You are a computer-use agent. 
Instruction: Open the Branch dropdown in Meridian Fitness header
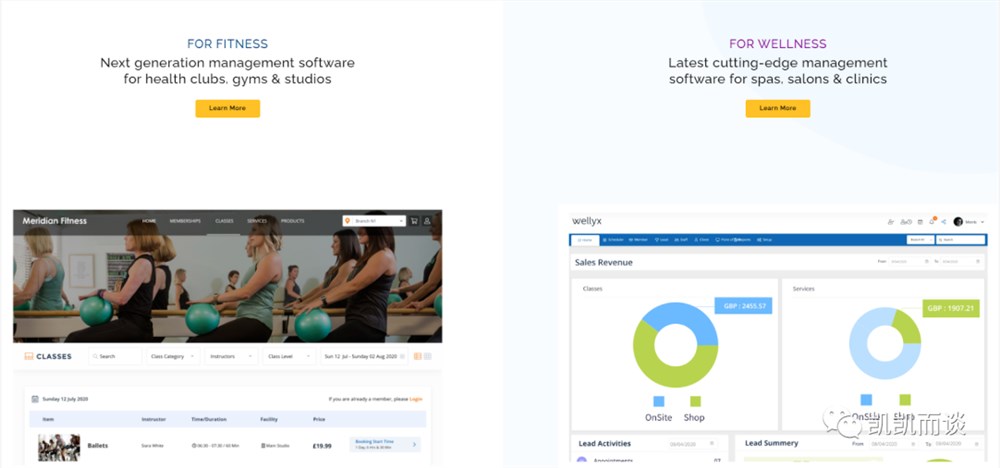click(374, 221)
